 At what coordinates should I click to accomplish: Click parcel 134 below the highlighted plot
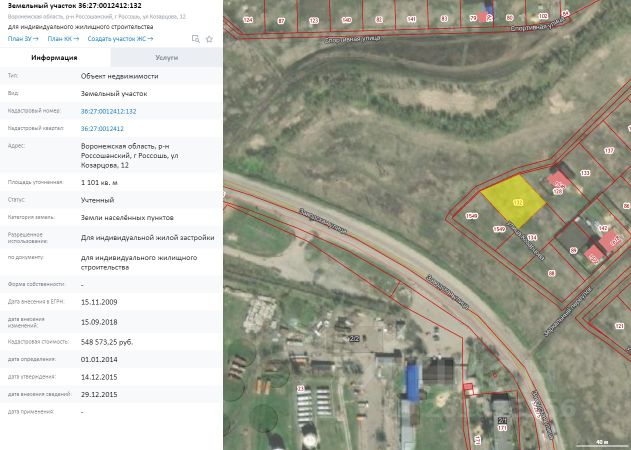click(x=533, y=237)
